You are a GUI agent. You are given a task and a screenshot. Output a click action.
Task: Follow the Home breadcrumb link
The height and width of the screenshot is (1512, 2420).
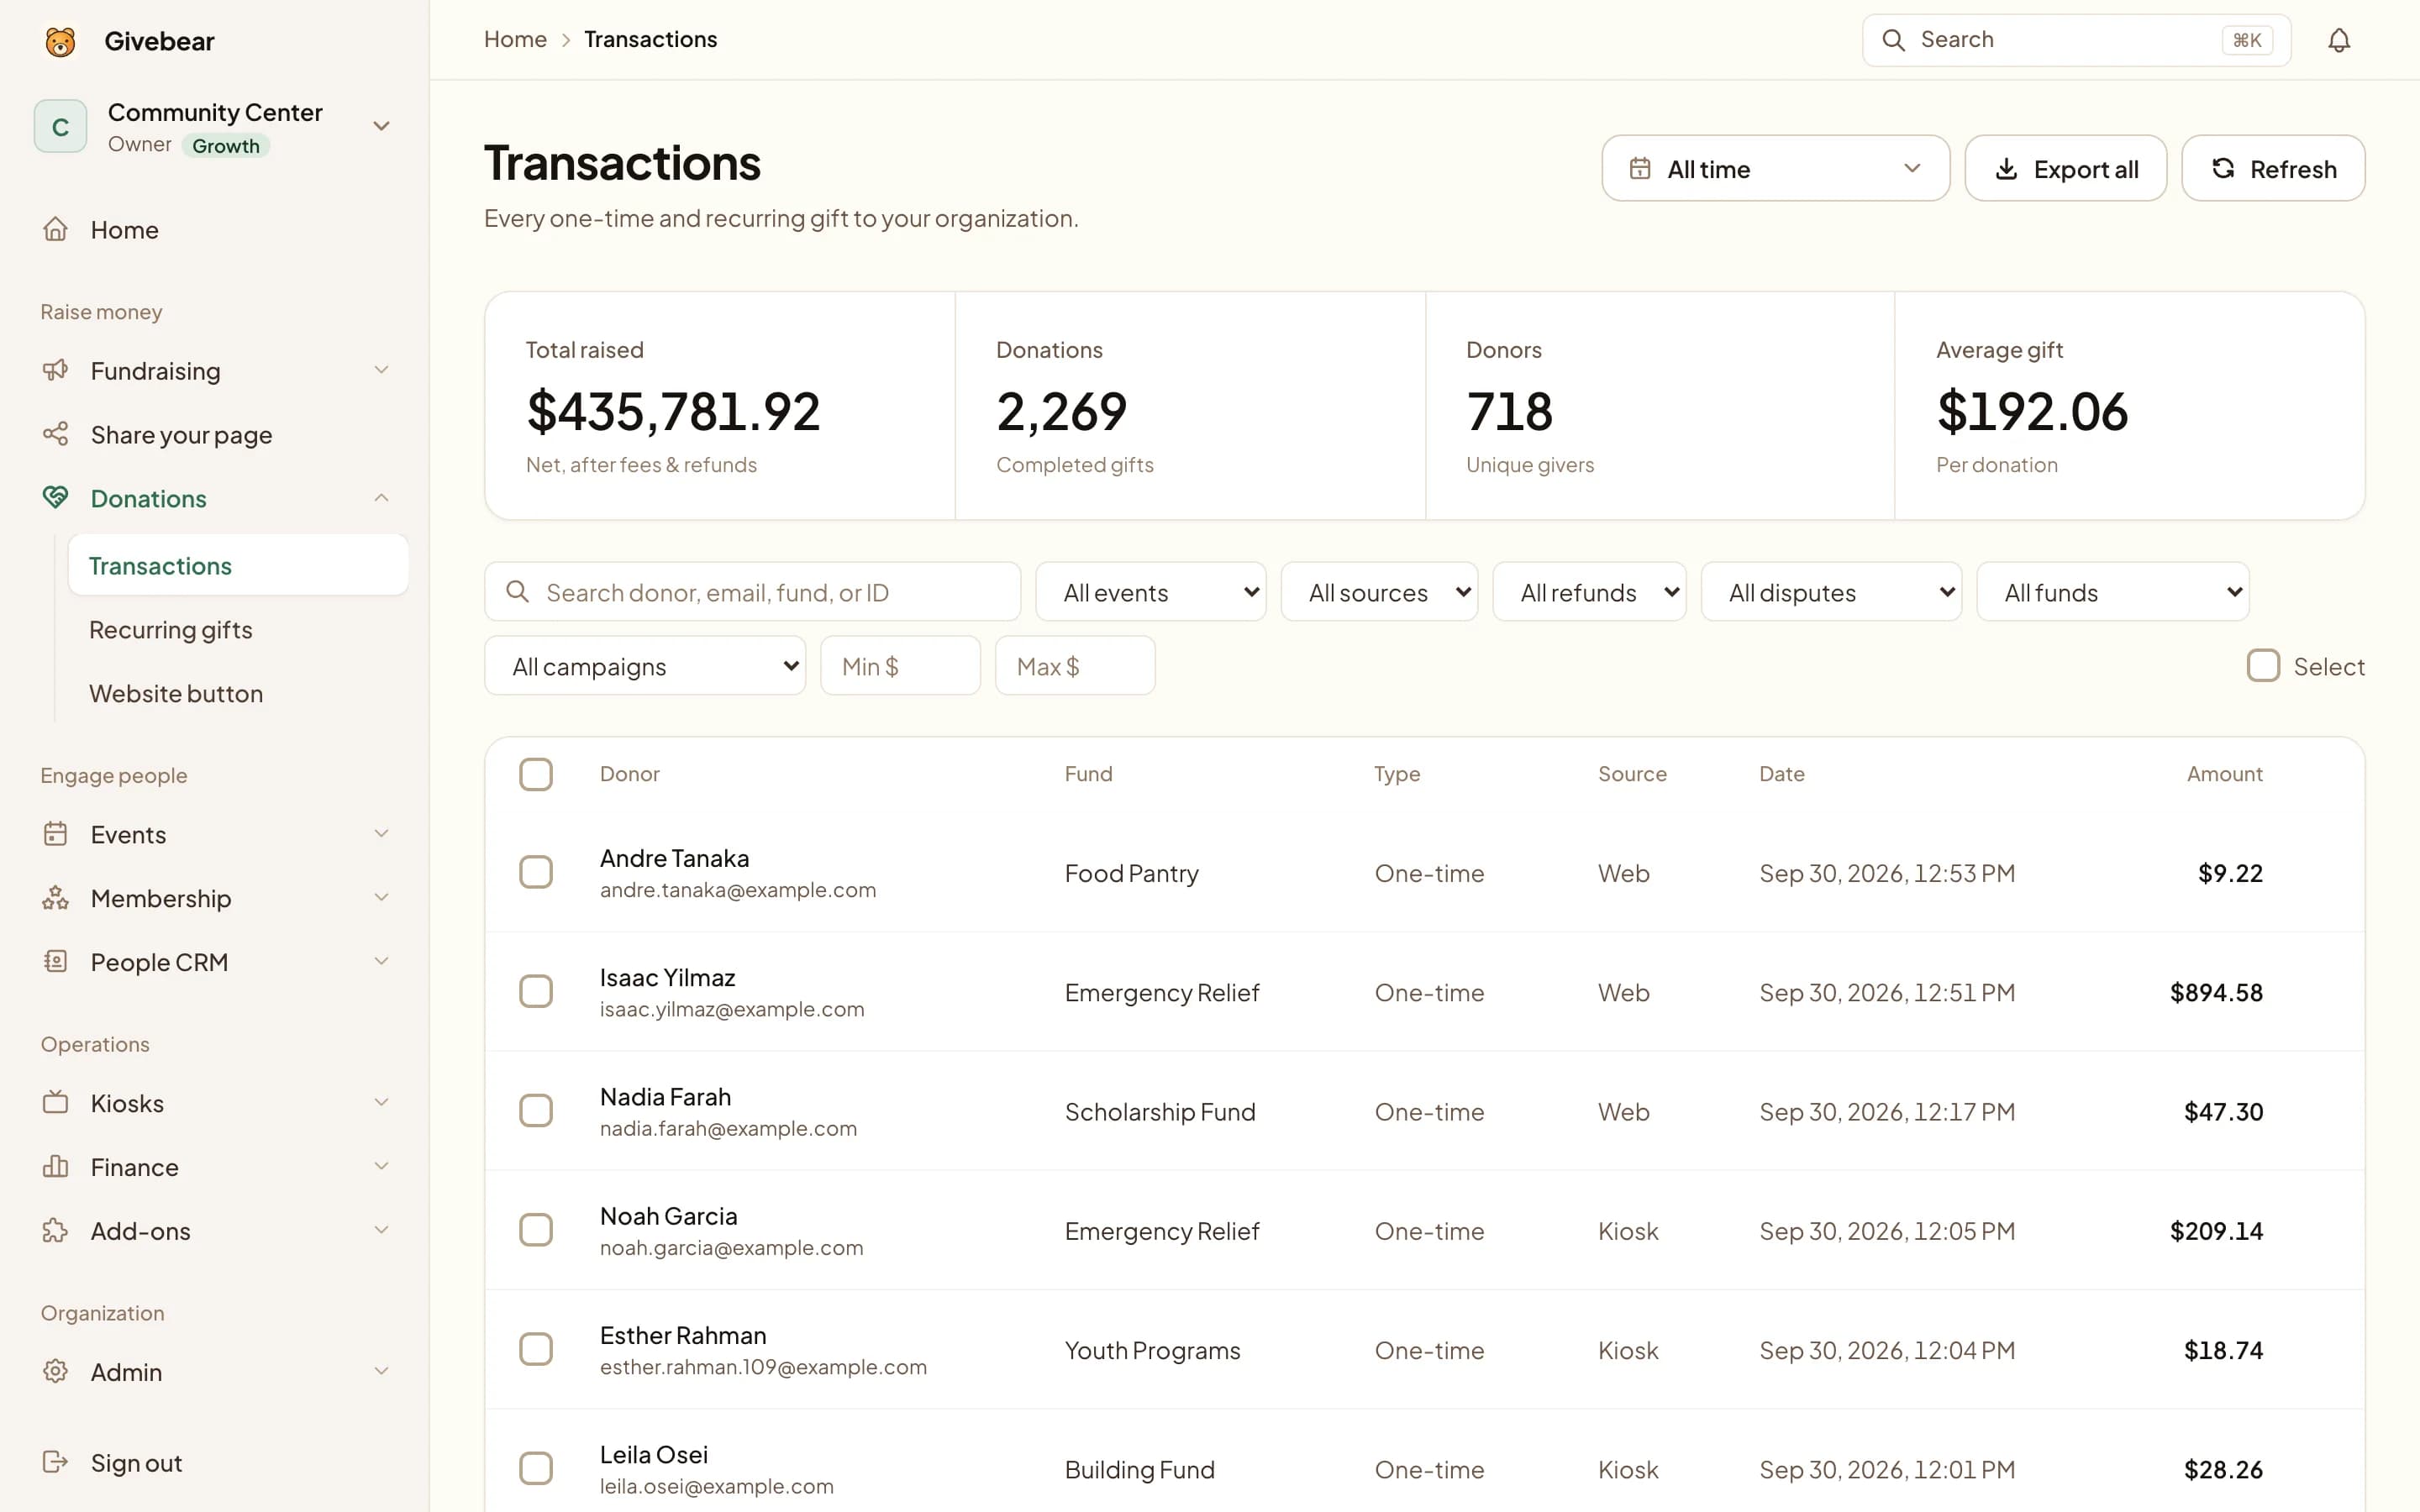click(515, 39)
